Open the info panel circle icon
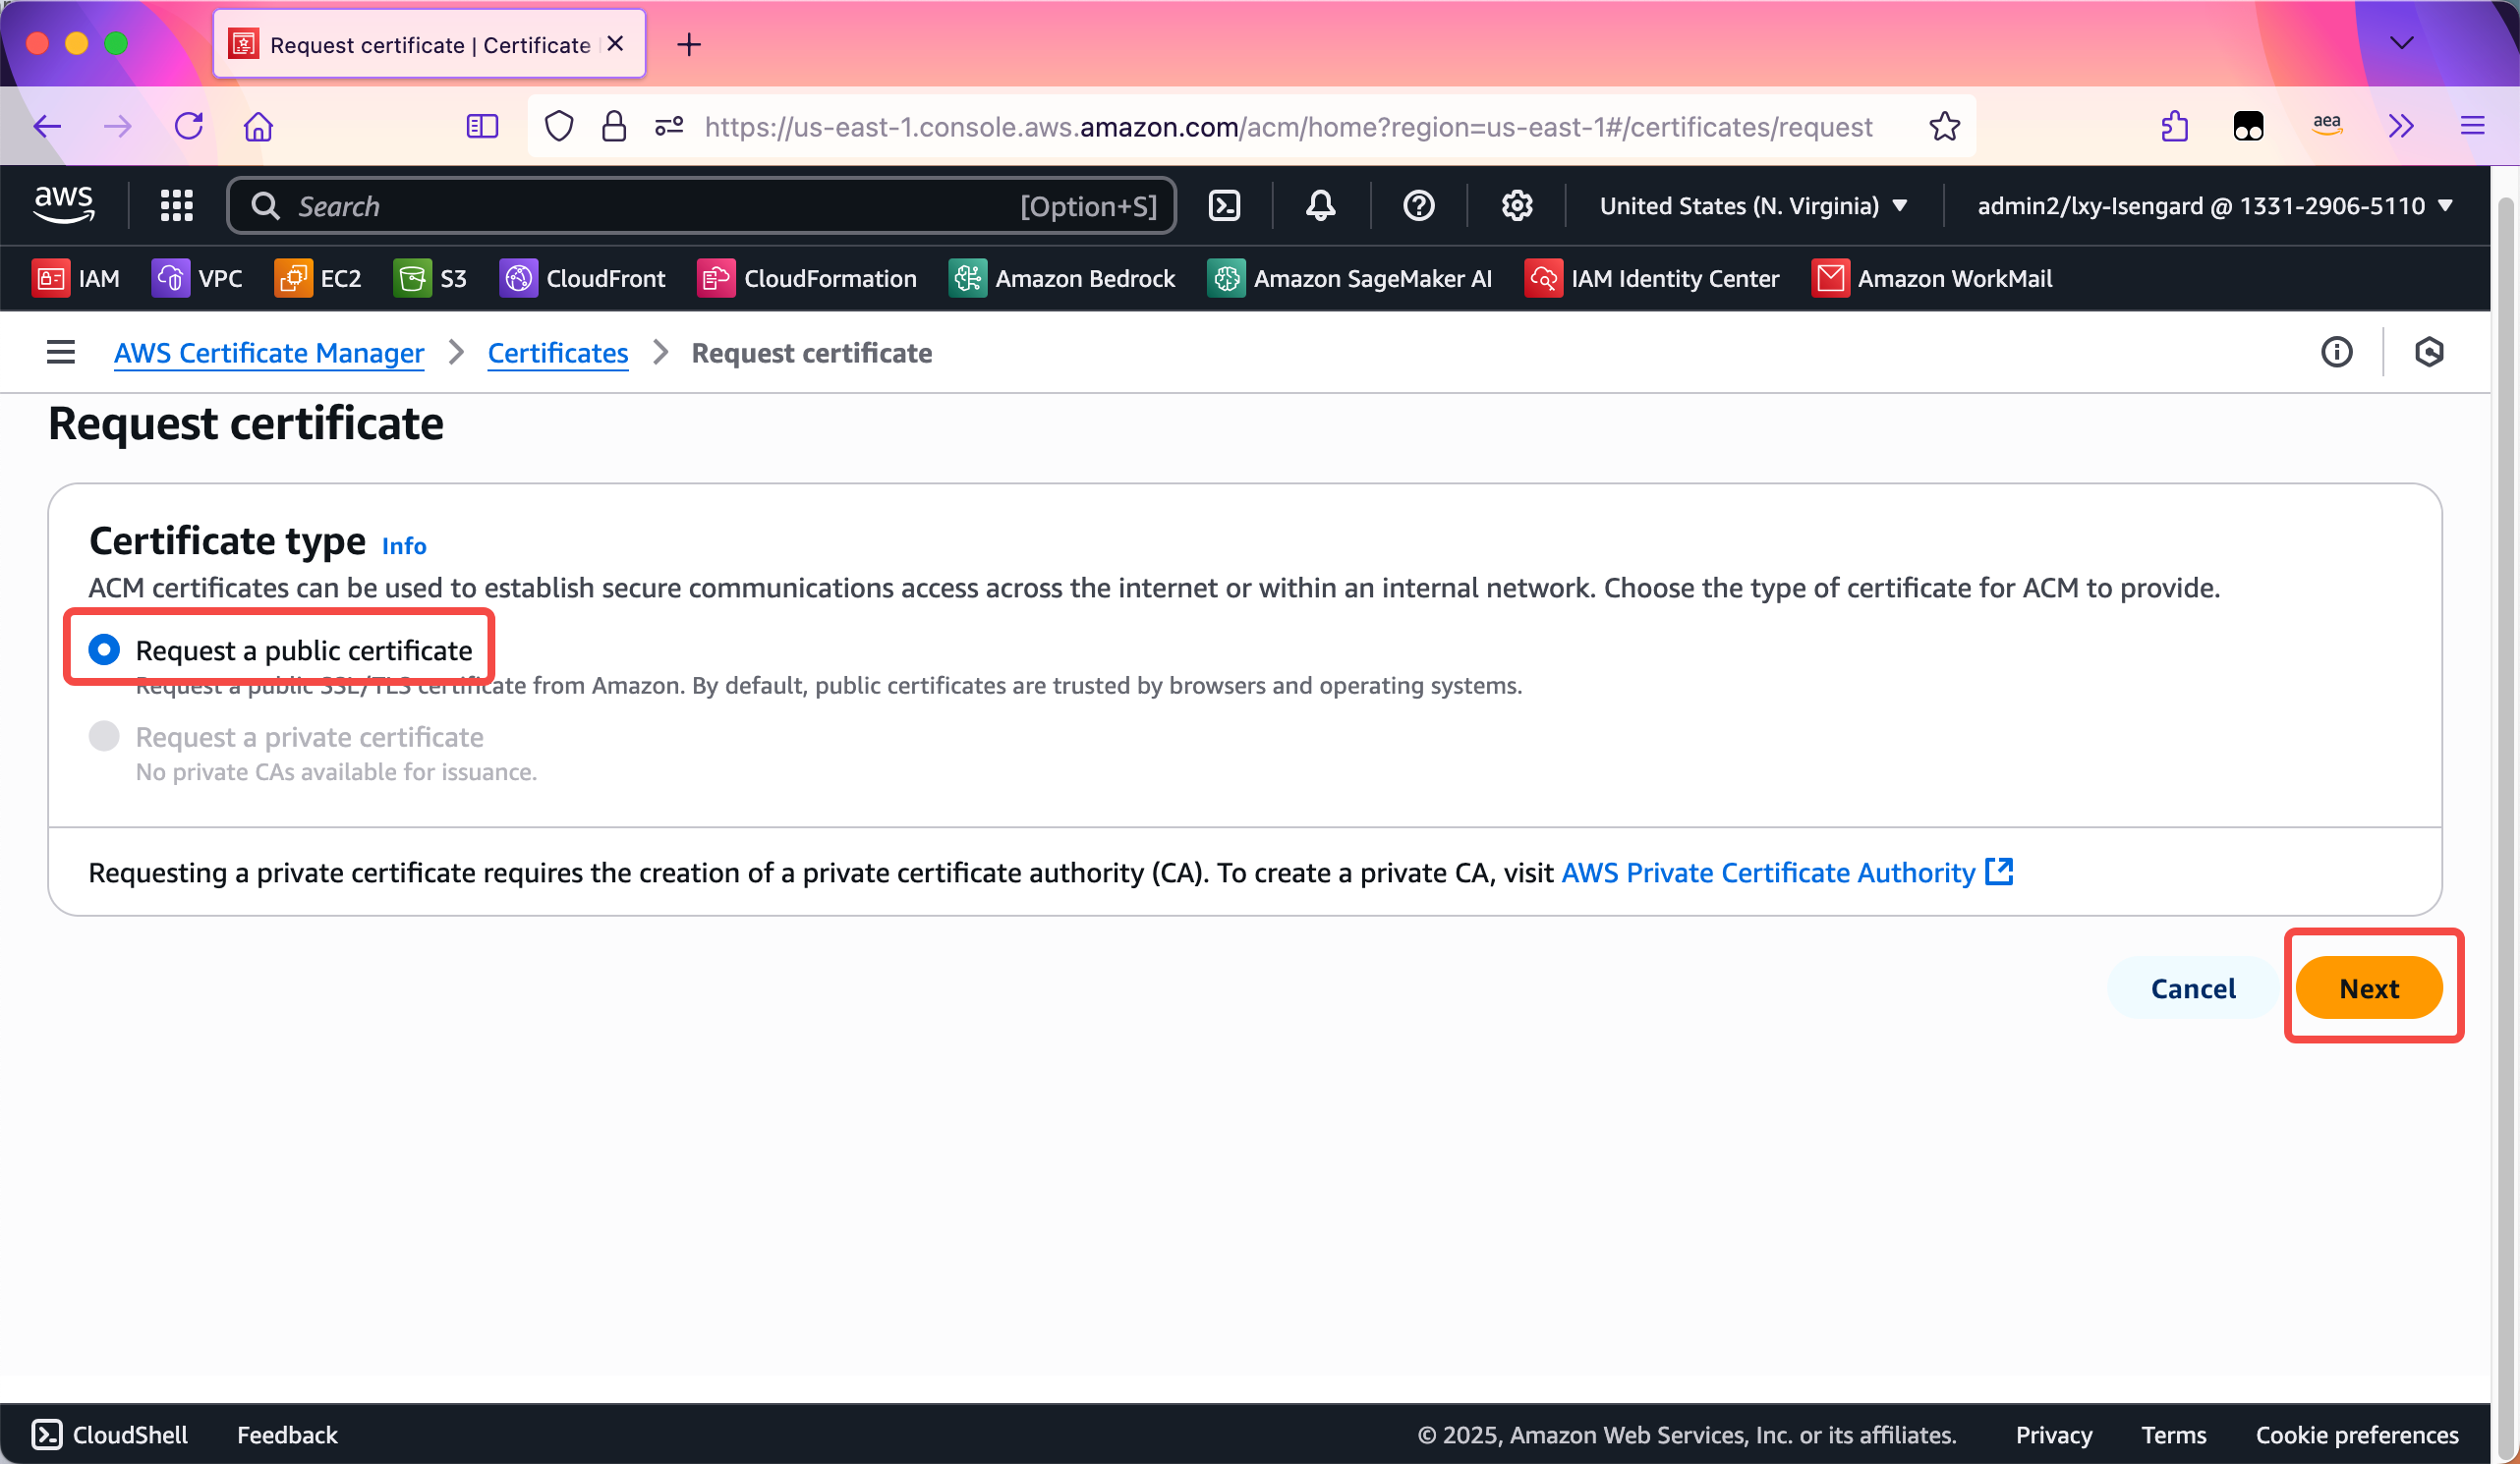 pos(2336,352)
